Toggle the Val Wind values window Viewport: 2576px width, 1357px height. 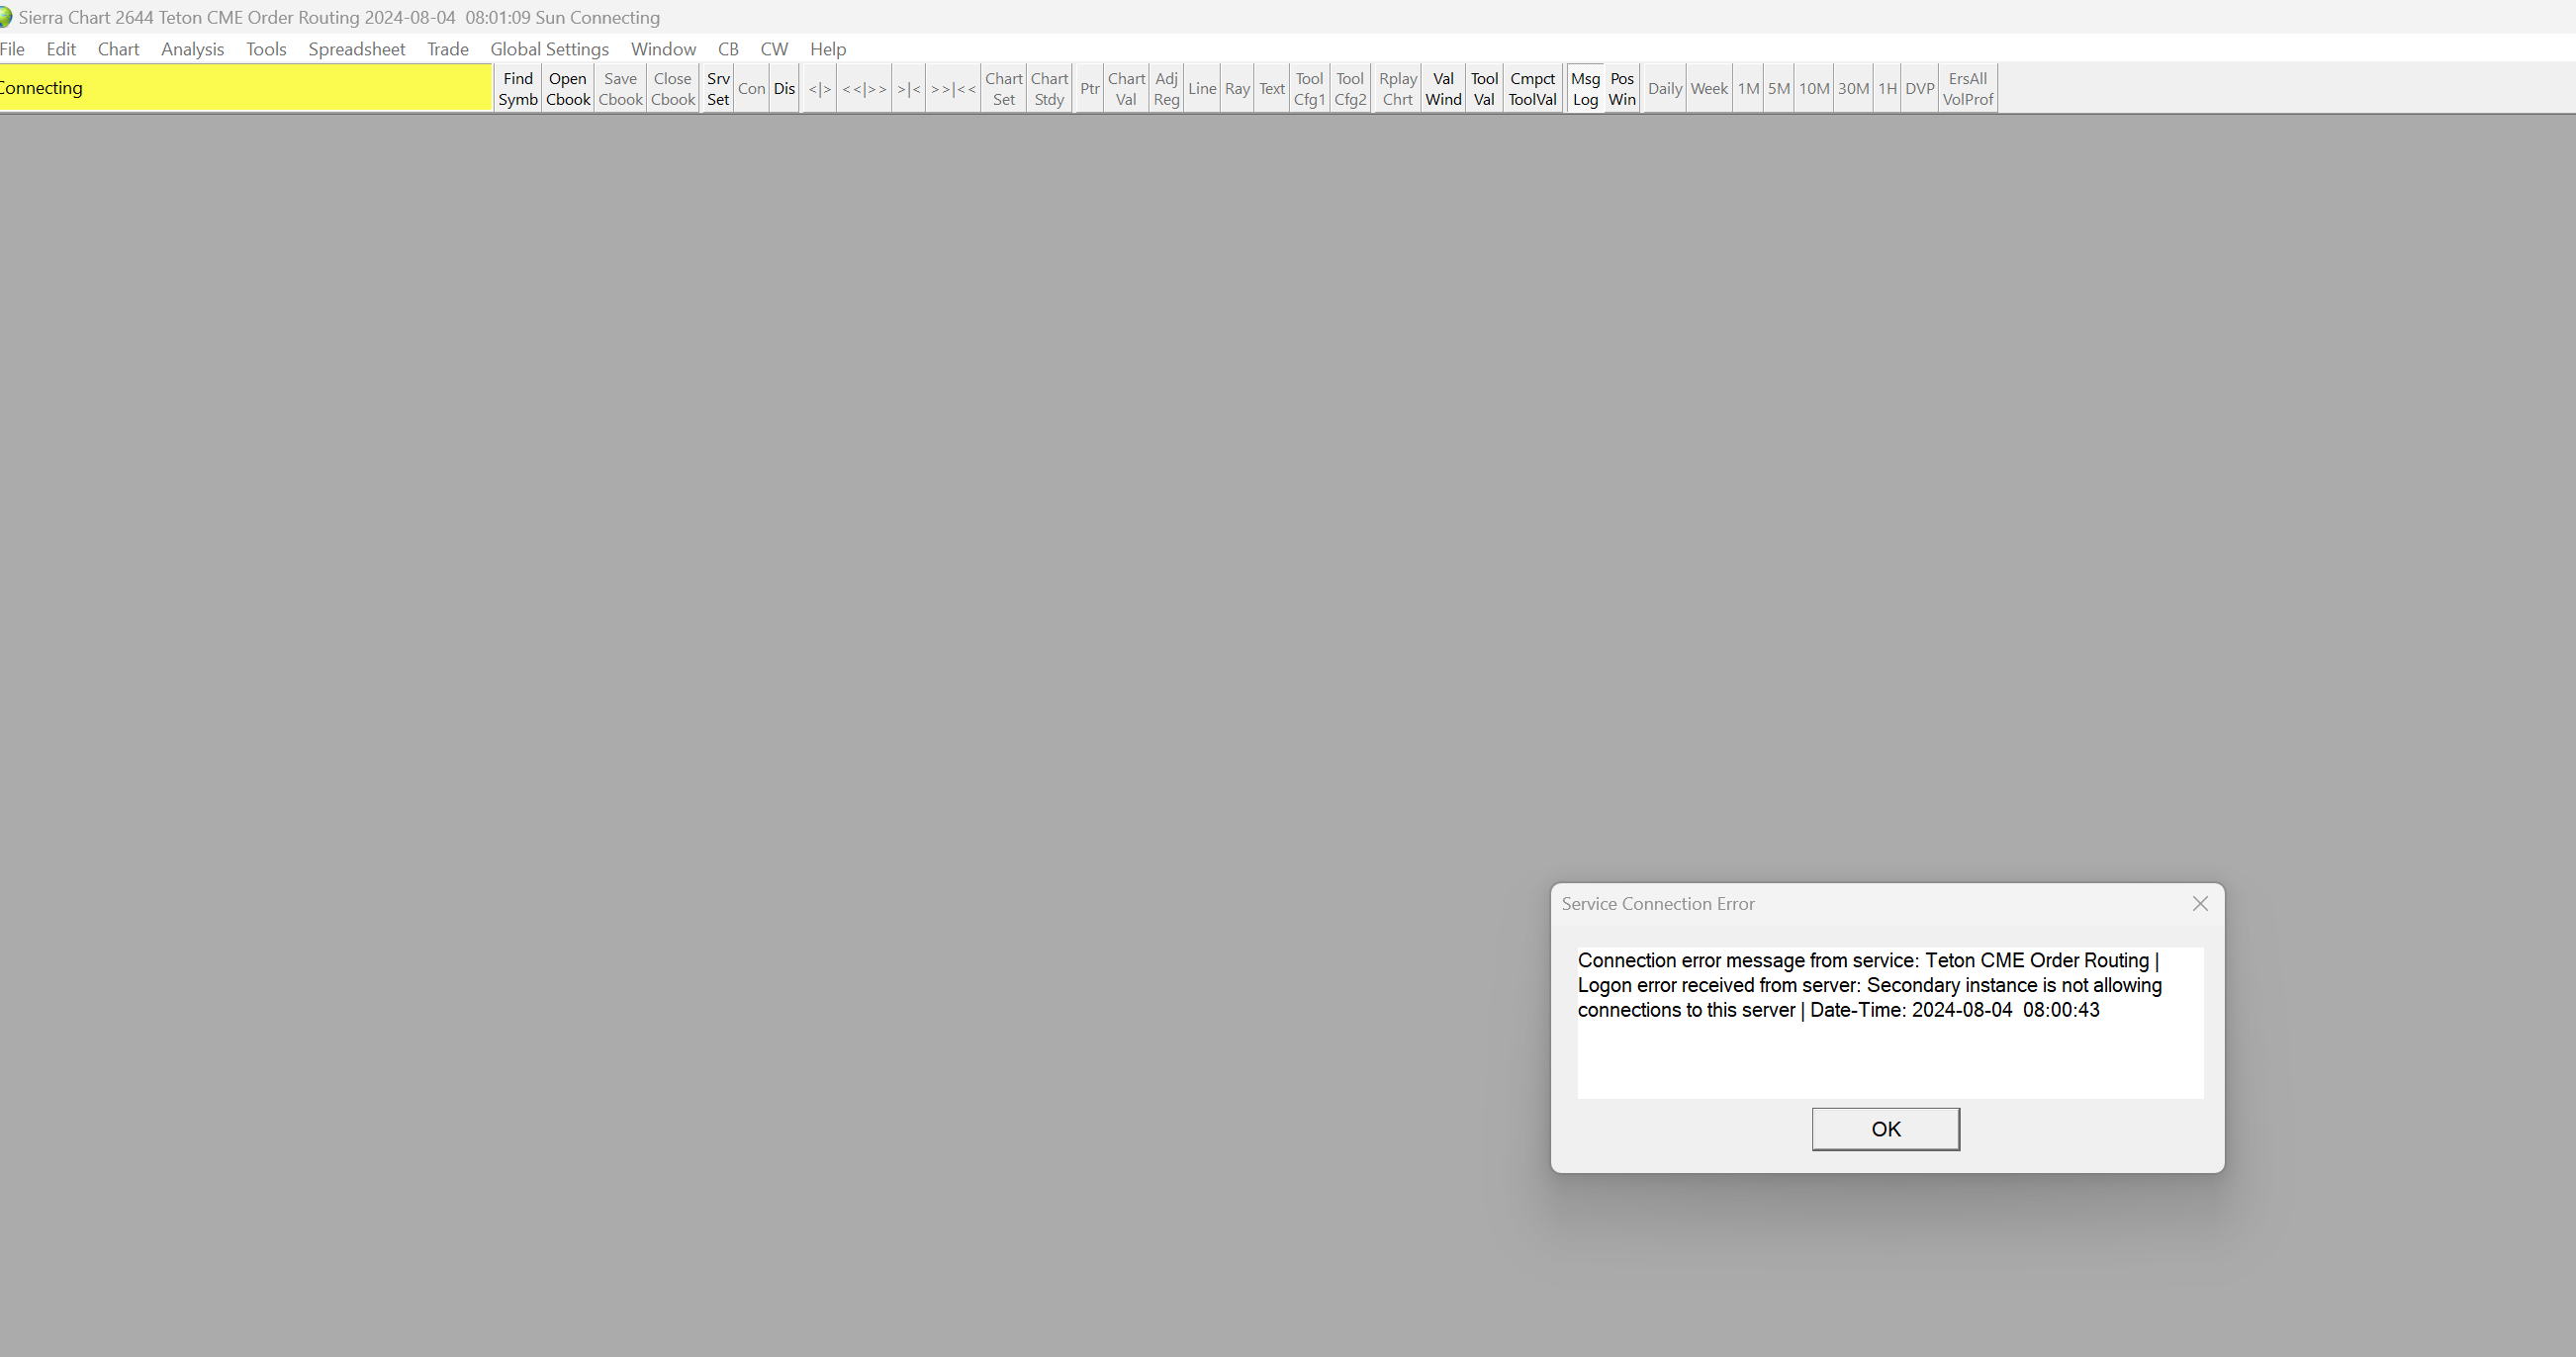coord(1442,89)
